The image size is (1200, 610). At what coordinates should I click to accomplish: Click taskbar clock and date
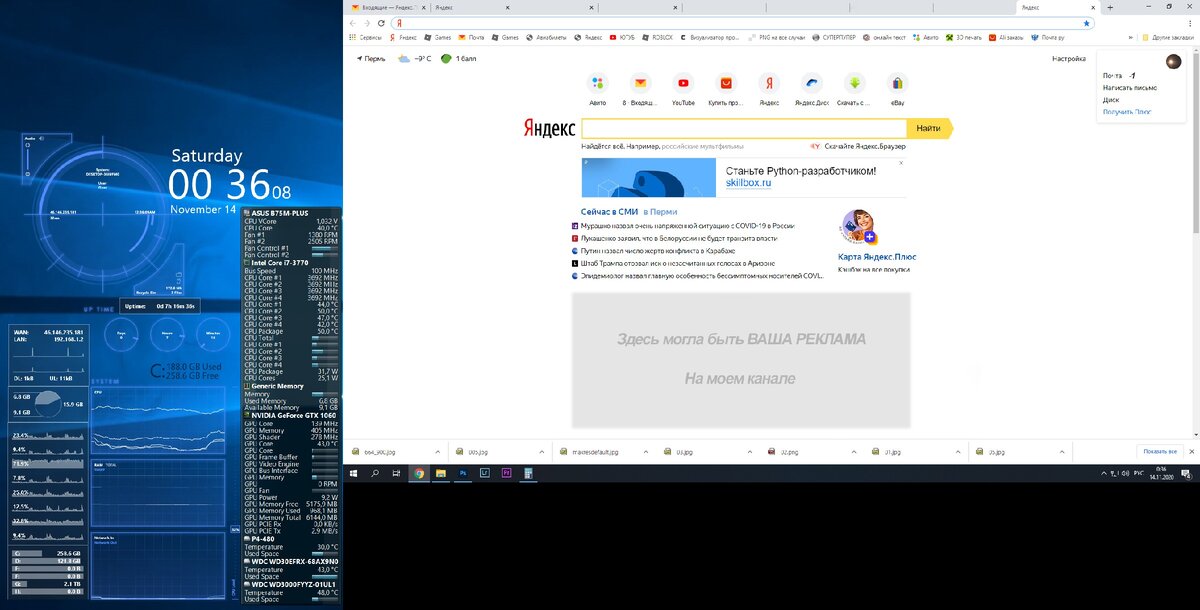[1160, 473]
